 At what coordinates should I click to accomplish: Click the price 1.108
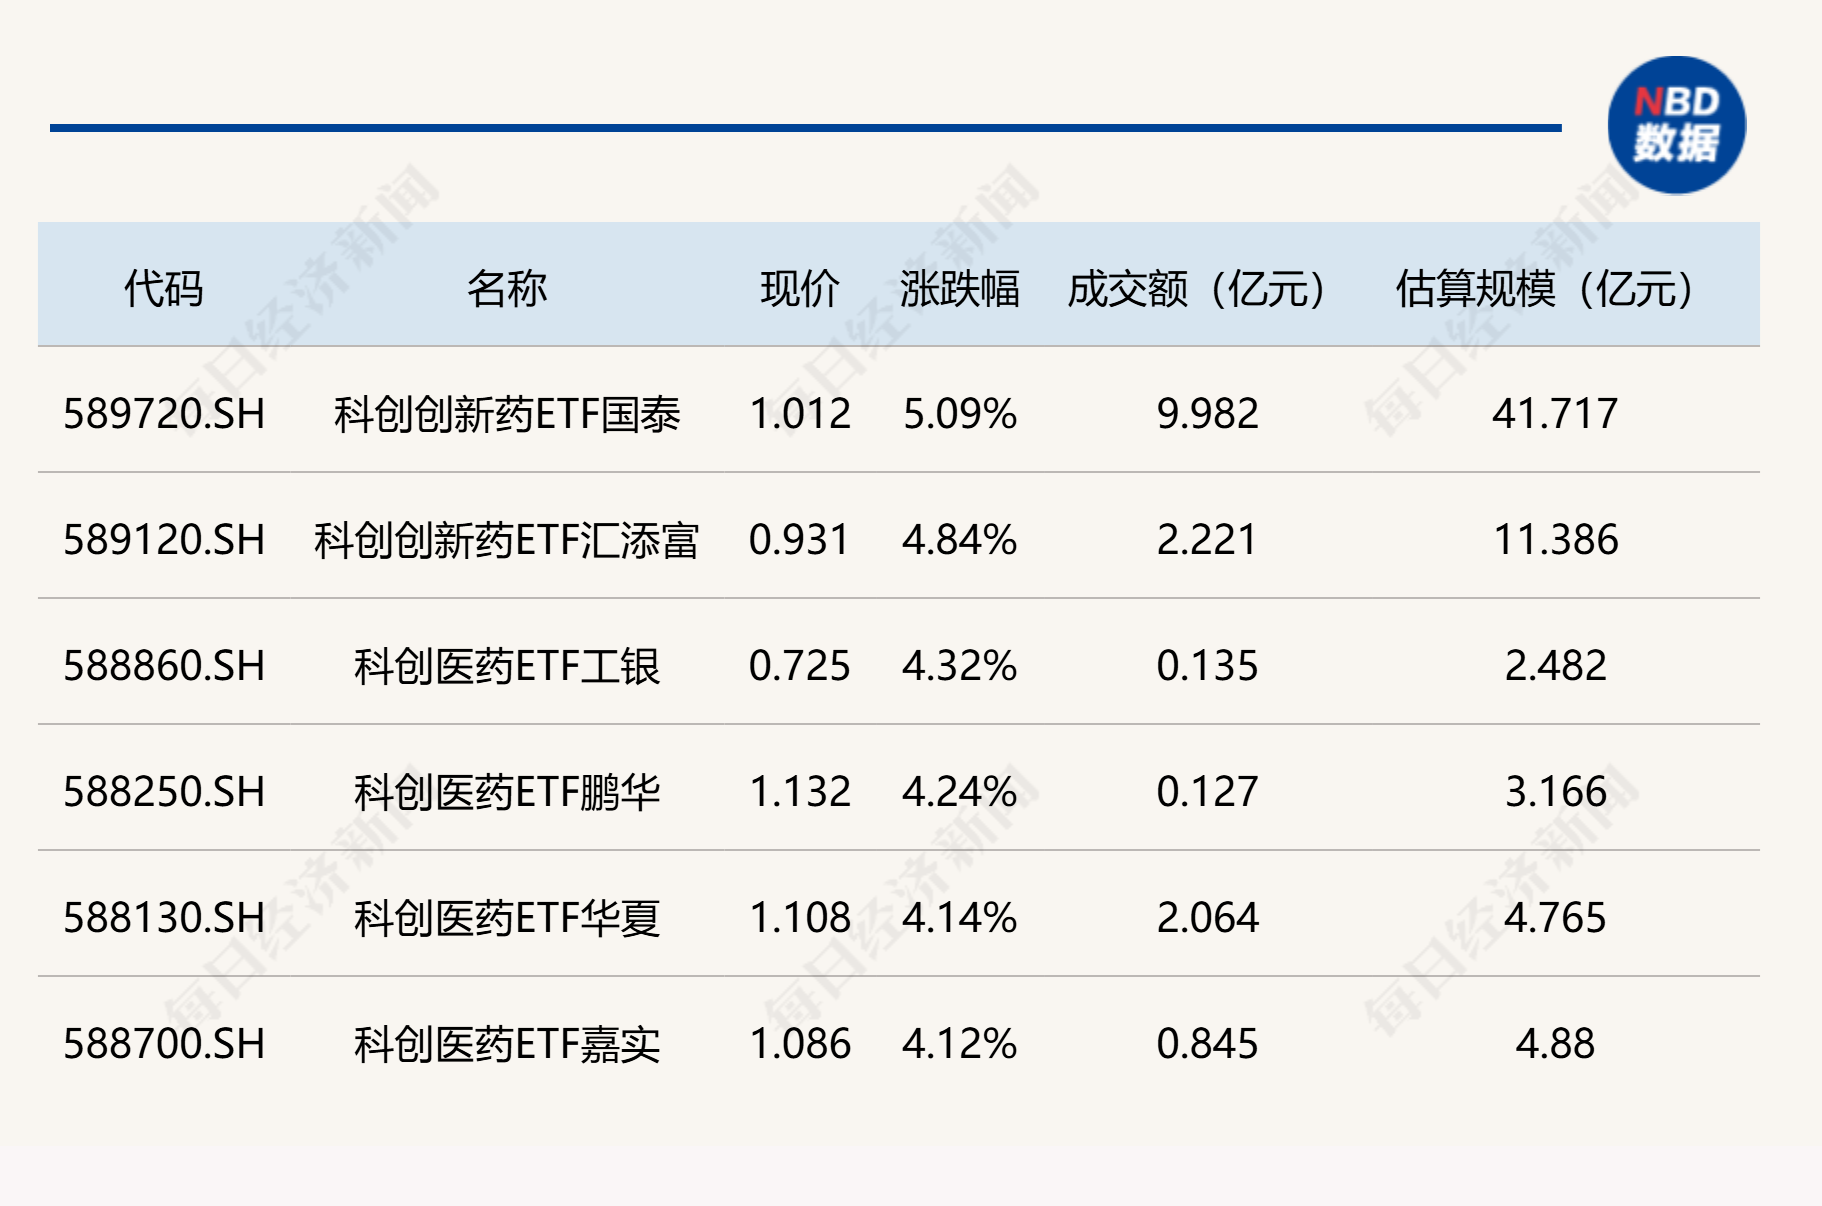[x=800, y=918]
